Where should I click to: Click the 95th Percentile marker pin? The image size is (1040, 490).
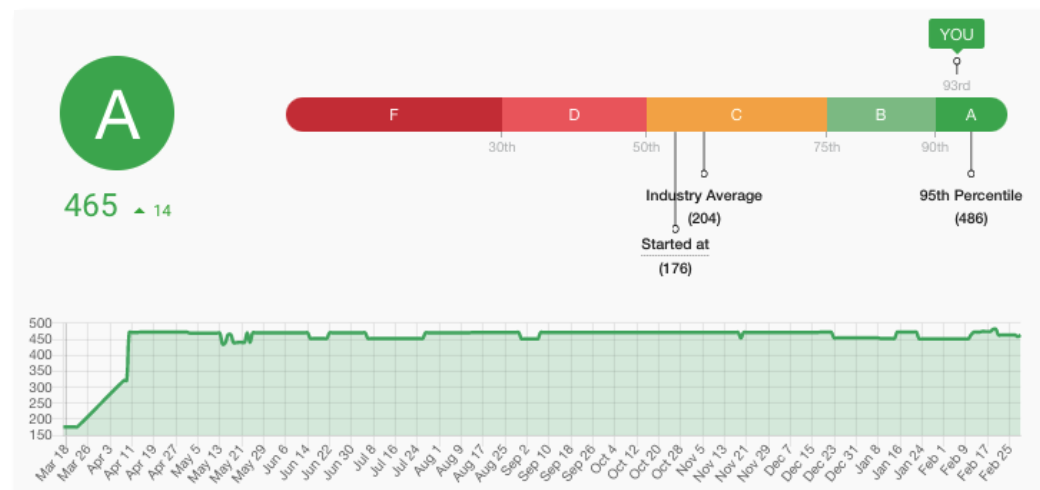point(971,174)
